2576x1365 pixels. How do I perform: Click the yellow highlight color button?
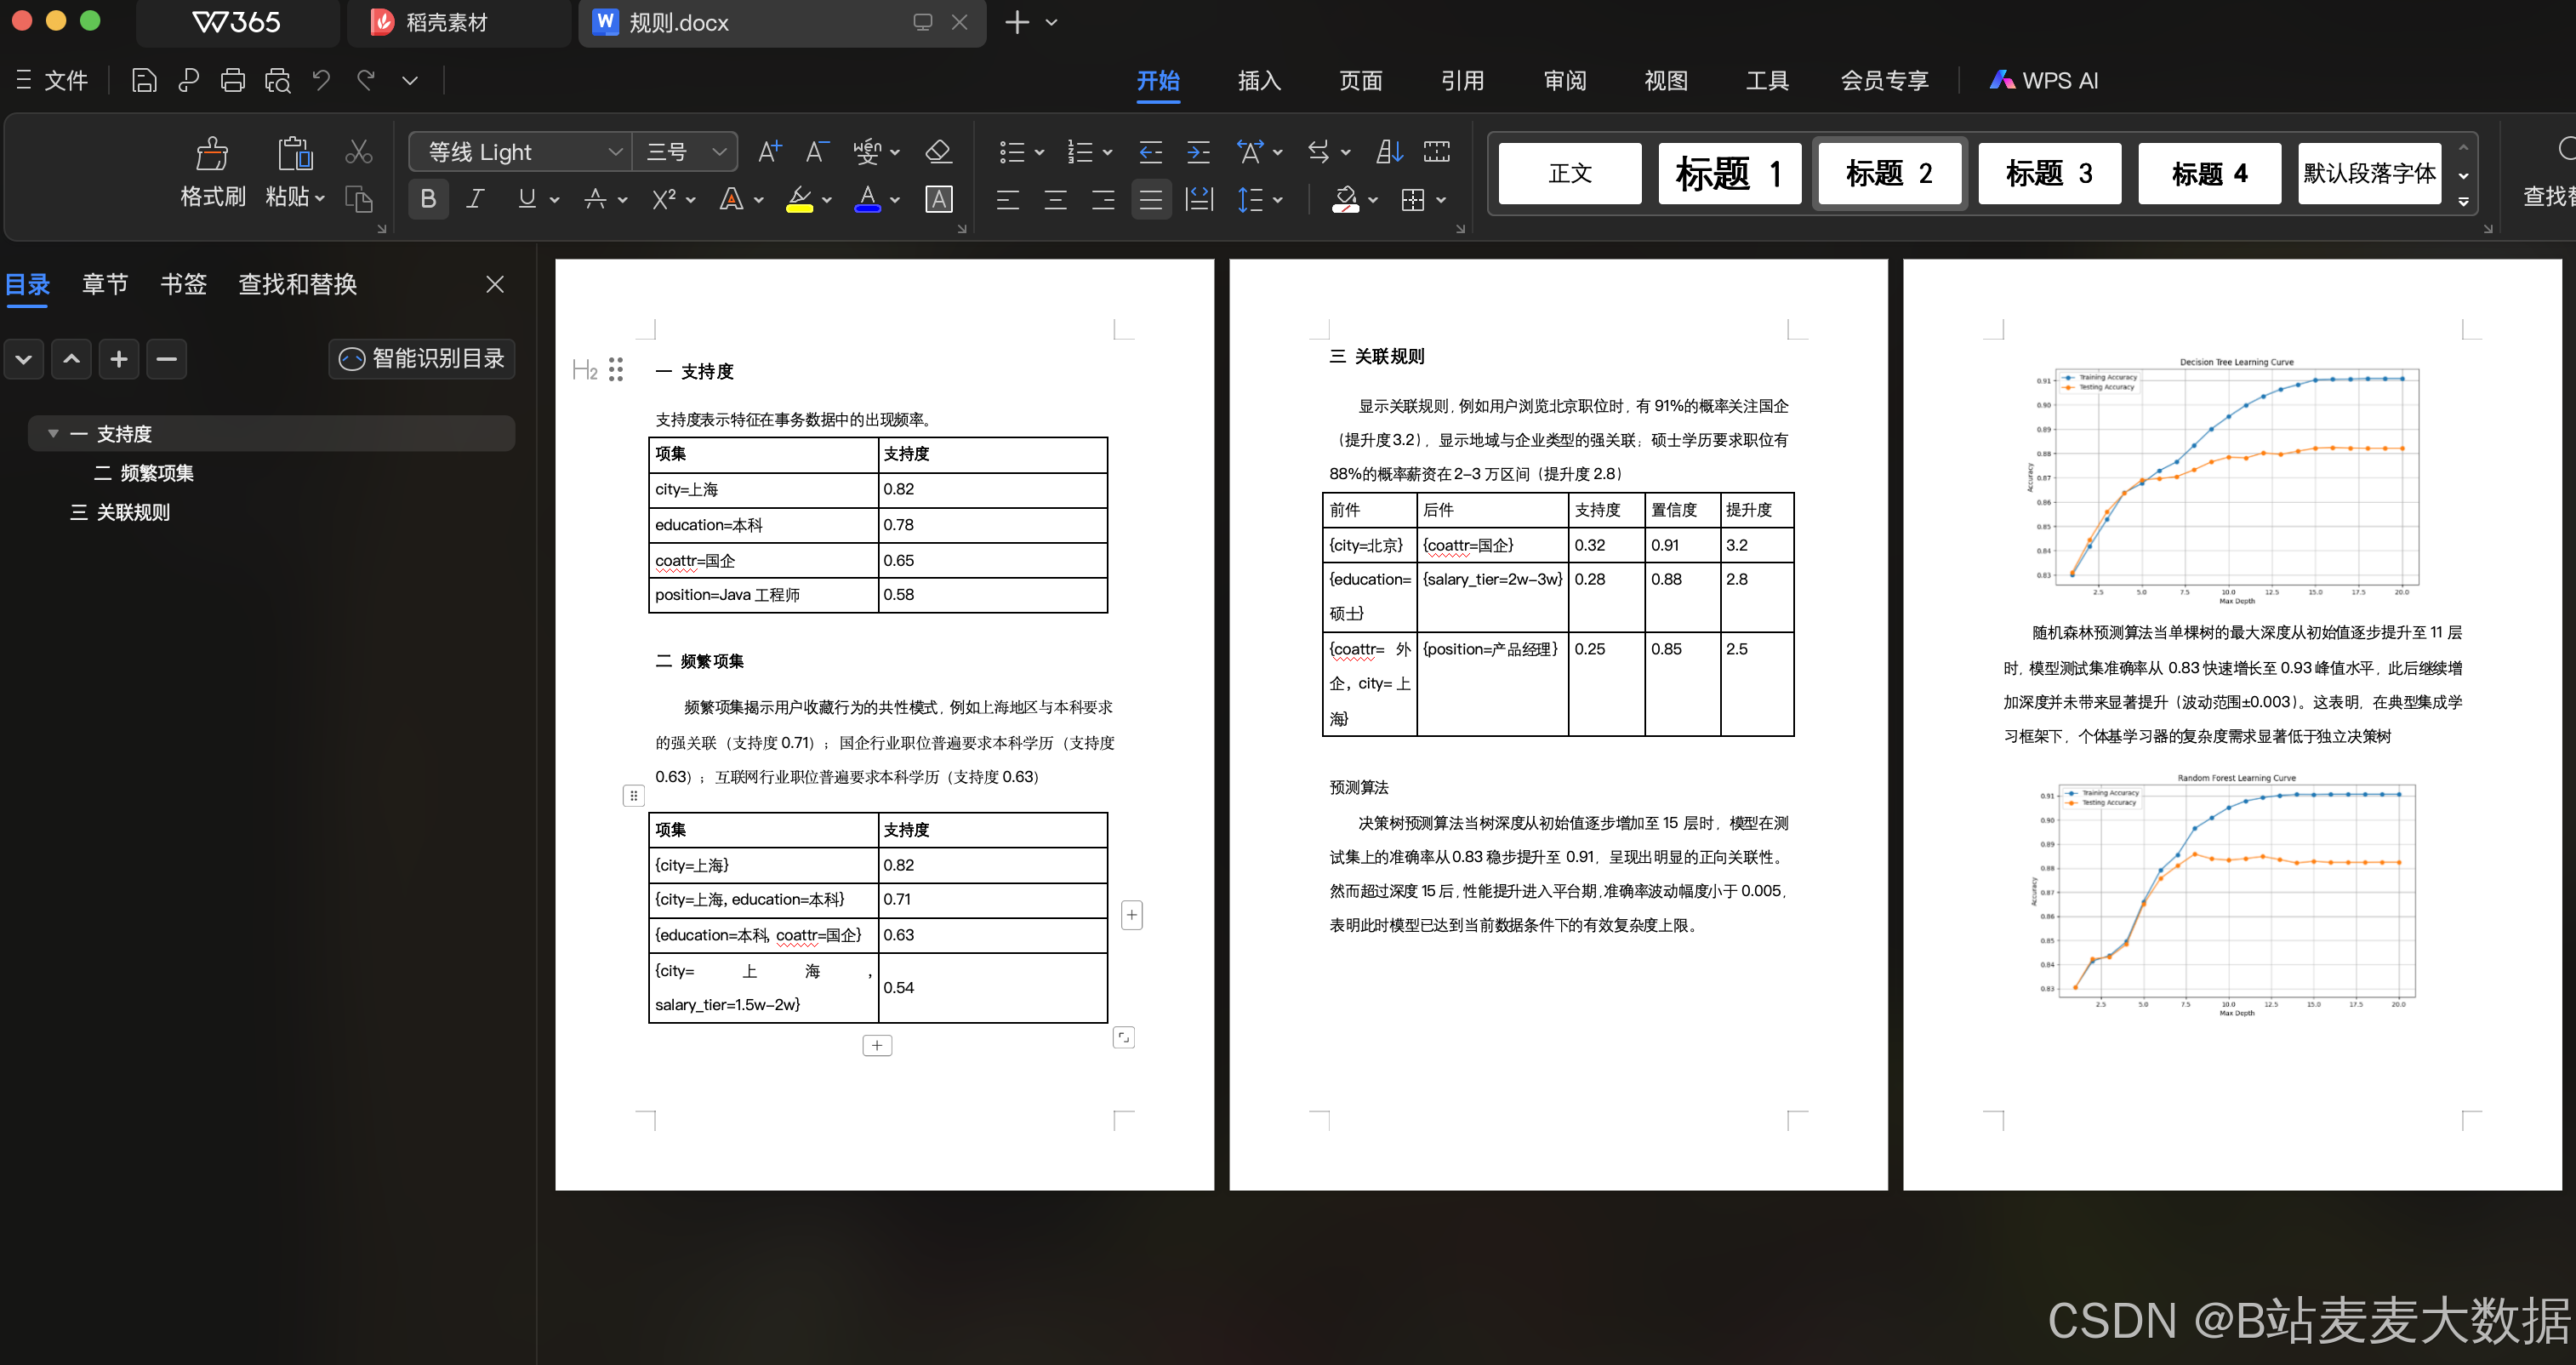click(x=799, y=199)
